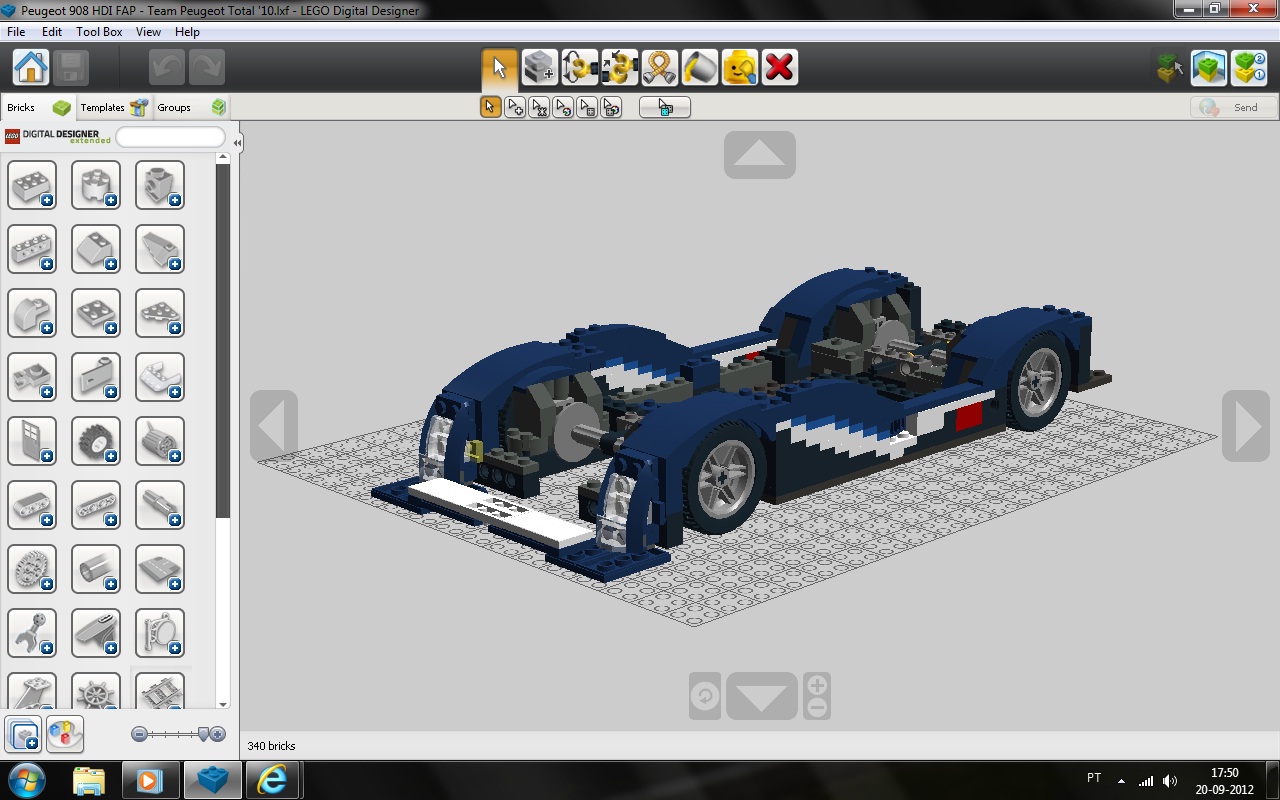Click the brick palette size slider handle
The width and height of the screenshot is (1280, 800).
(x=205, y=734)
